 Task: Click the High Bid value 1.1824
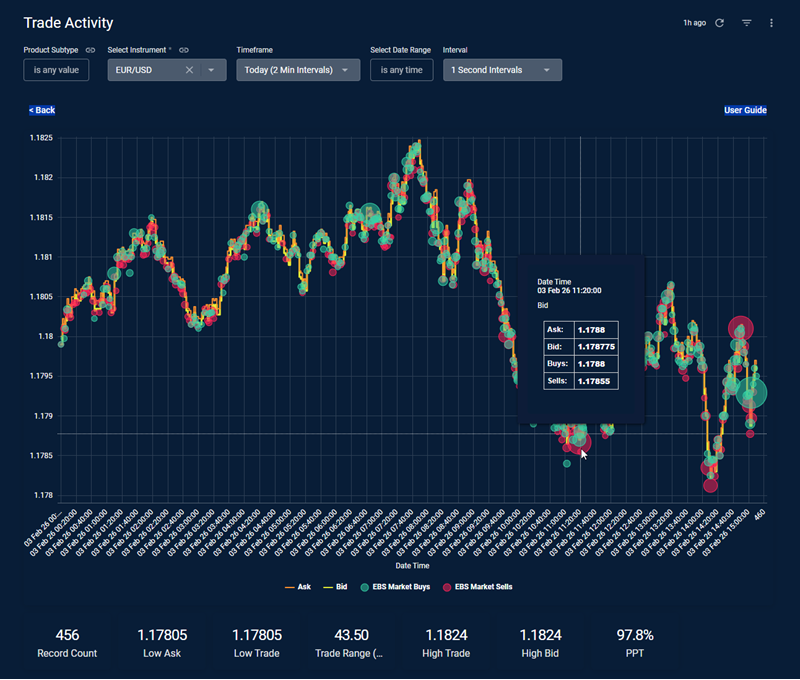coord(540,635)
